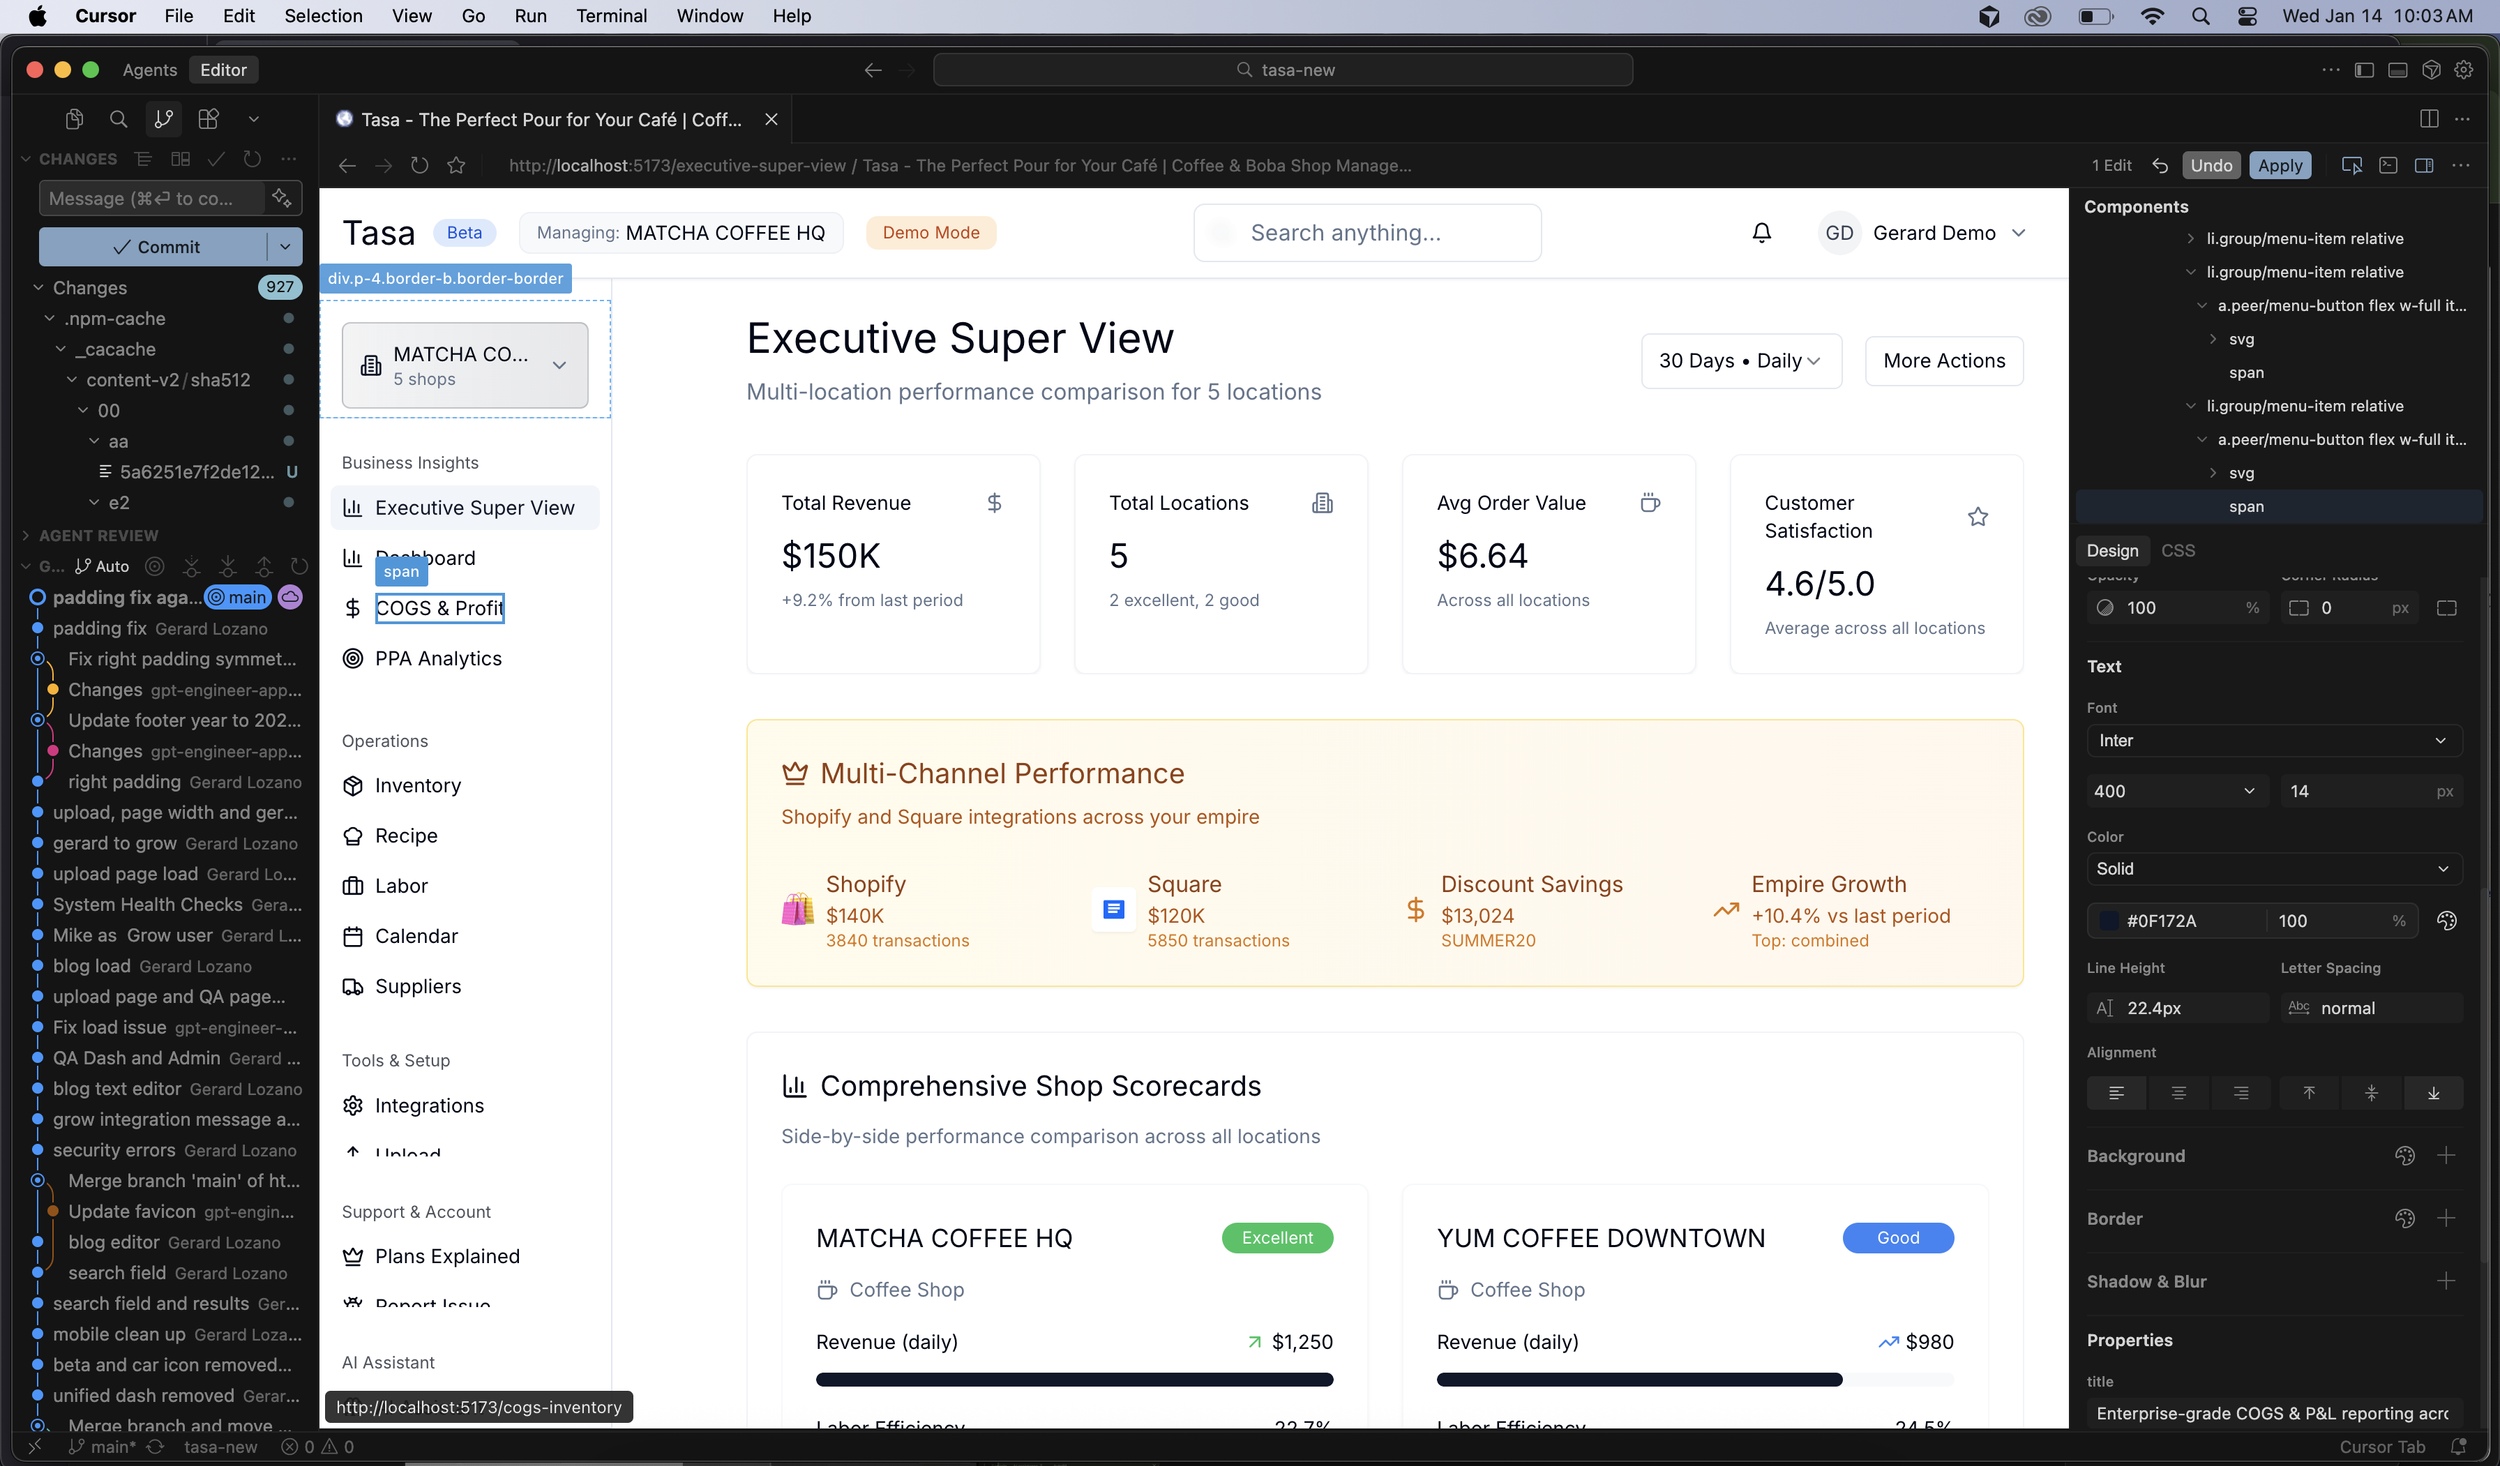Open the Terminal menu in menu bar

(x=611, y=16)
